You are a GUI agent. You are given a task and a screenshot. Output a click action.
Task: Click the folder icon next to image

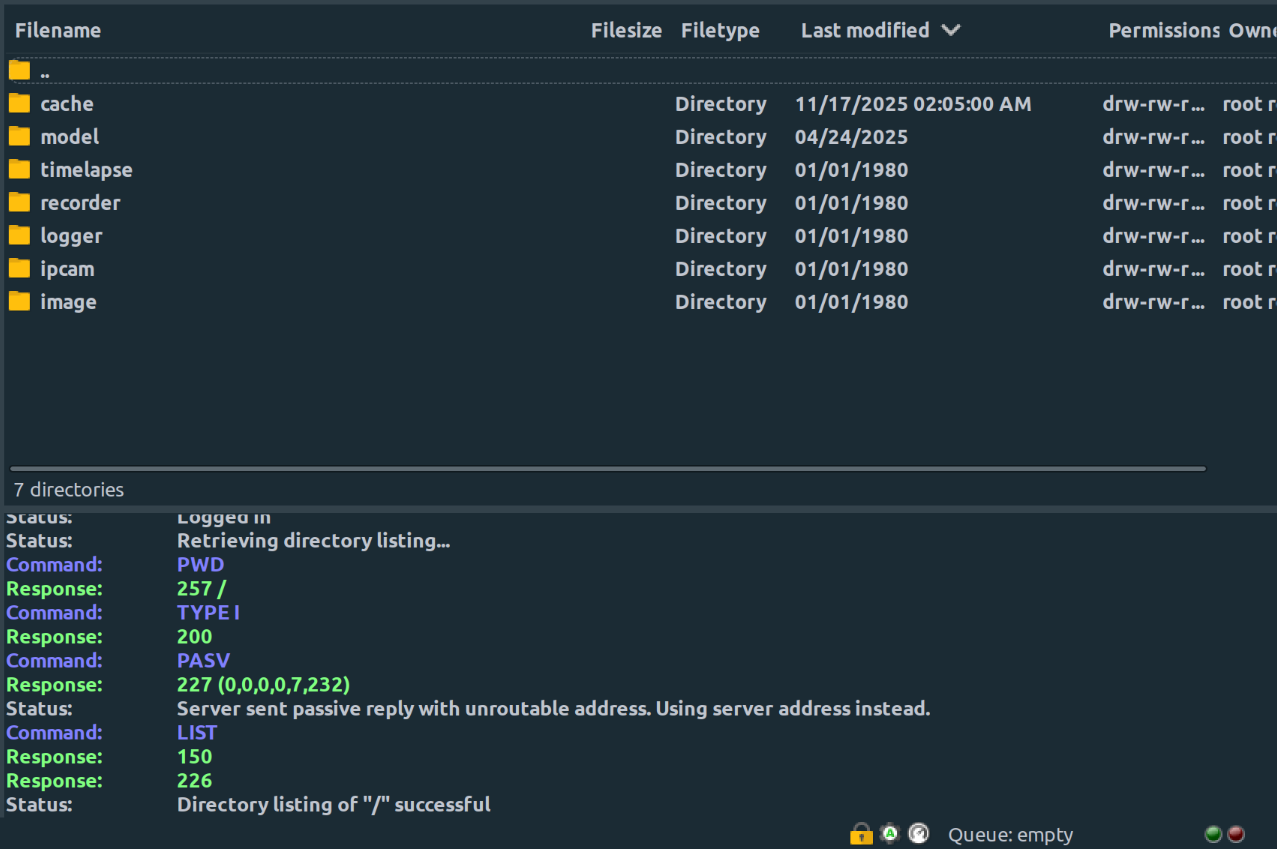(18, 301)
